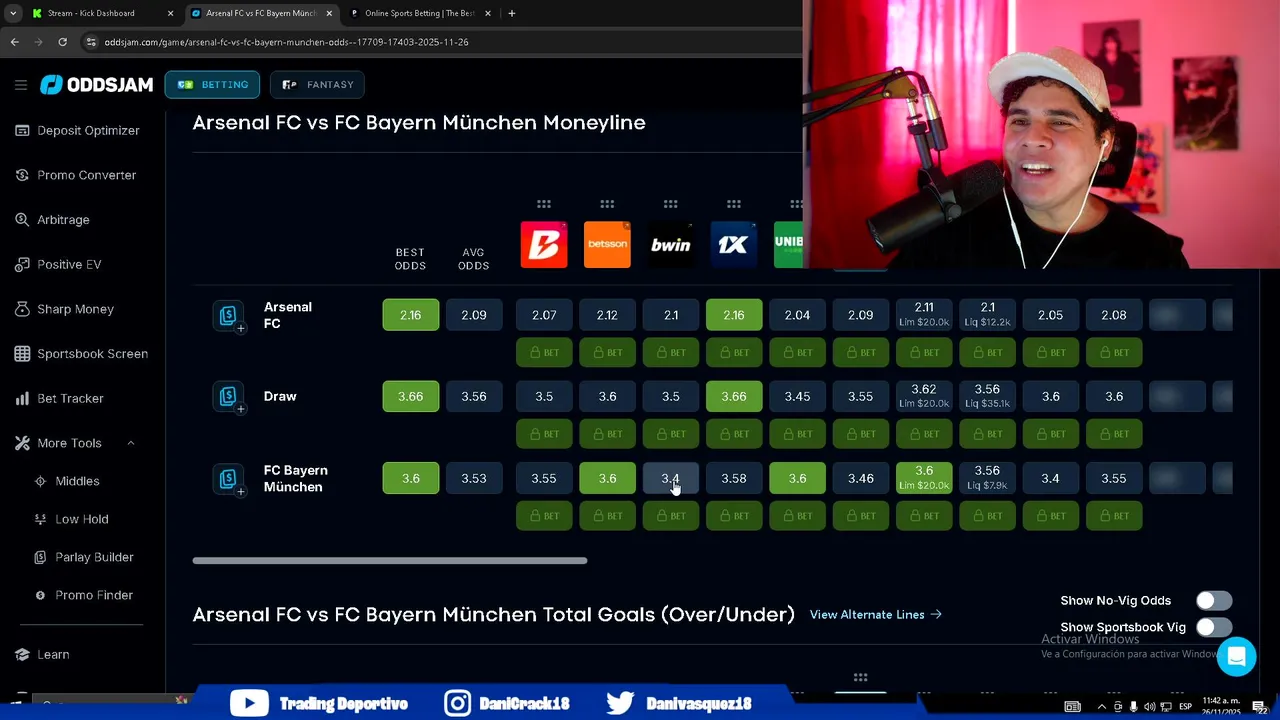1280x720 pixels.
Task: Open Windows notifications center
Action: point(1260,707)
